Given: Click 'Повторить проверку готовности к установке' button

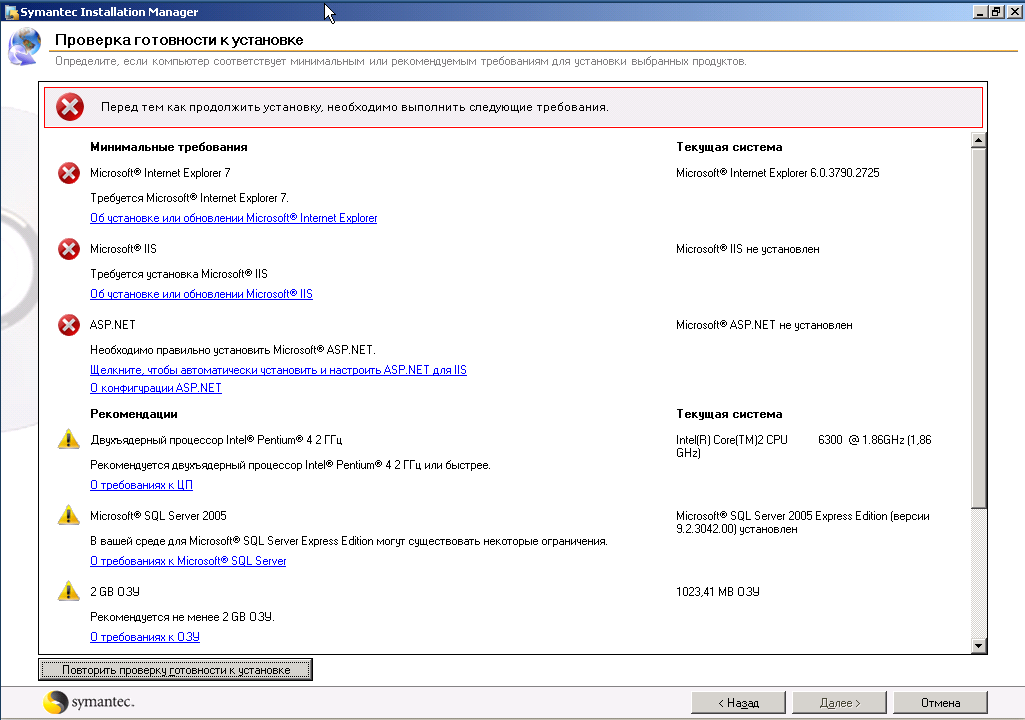Looking at the screenshot, I should [x=175, y=670].
